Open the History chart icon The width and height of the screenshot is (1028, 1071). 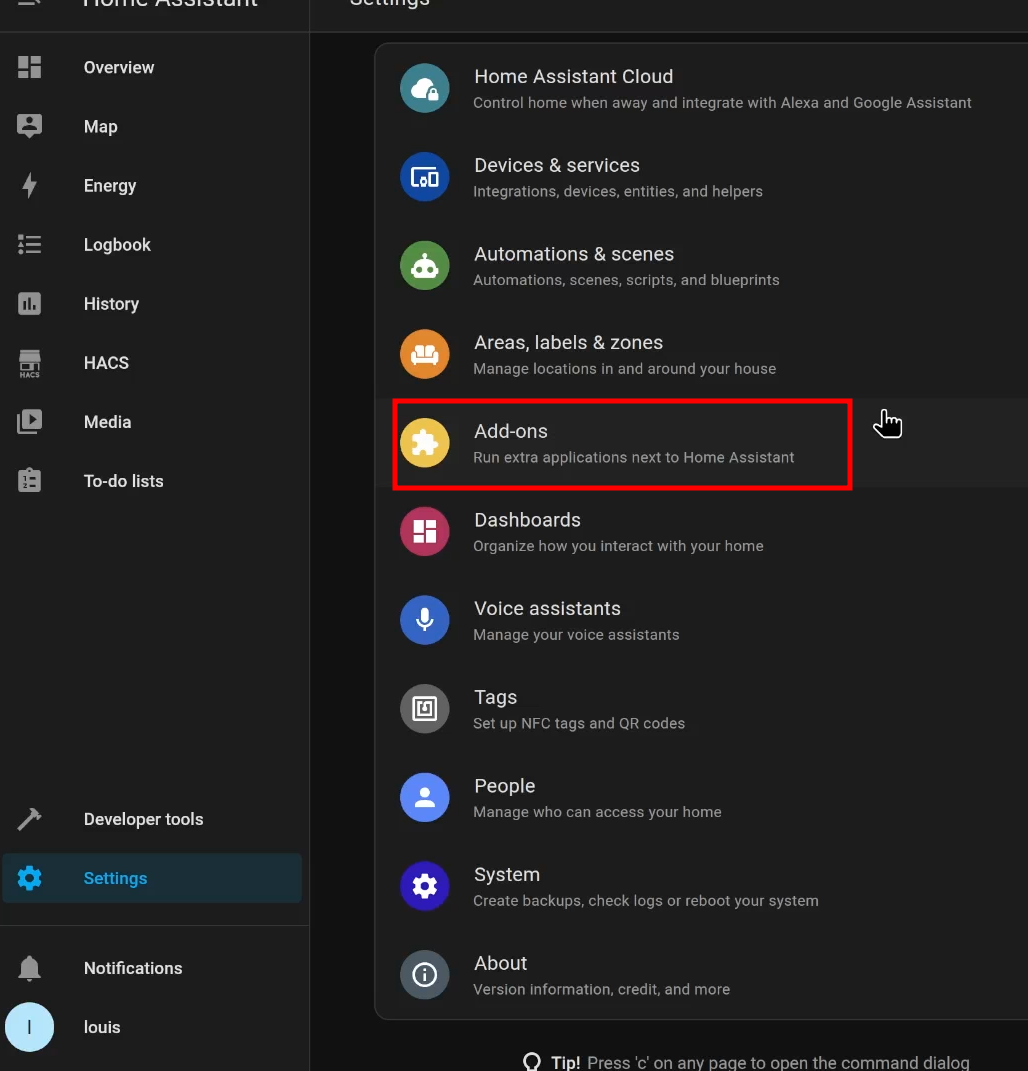[x=29, y=303]
